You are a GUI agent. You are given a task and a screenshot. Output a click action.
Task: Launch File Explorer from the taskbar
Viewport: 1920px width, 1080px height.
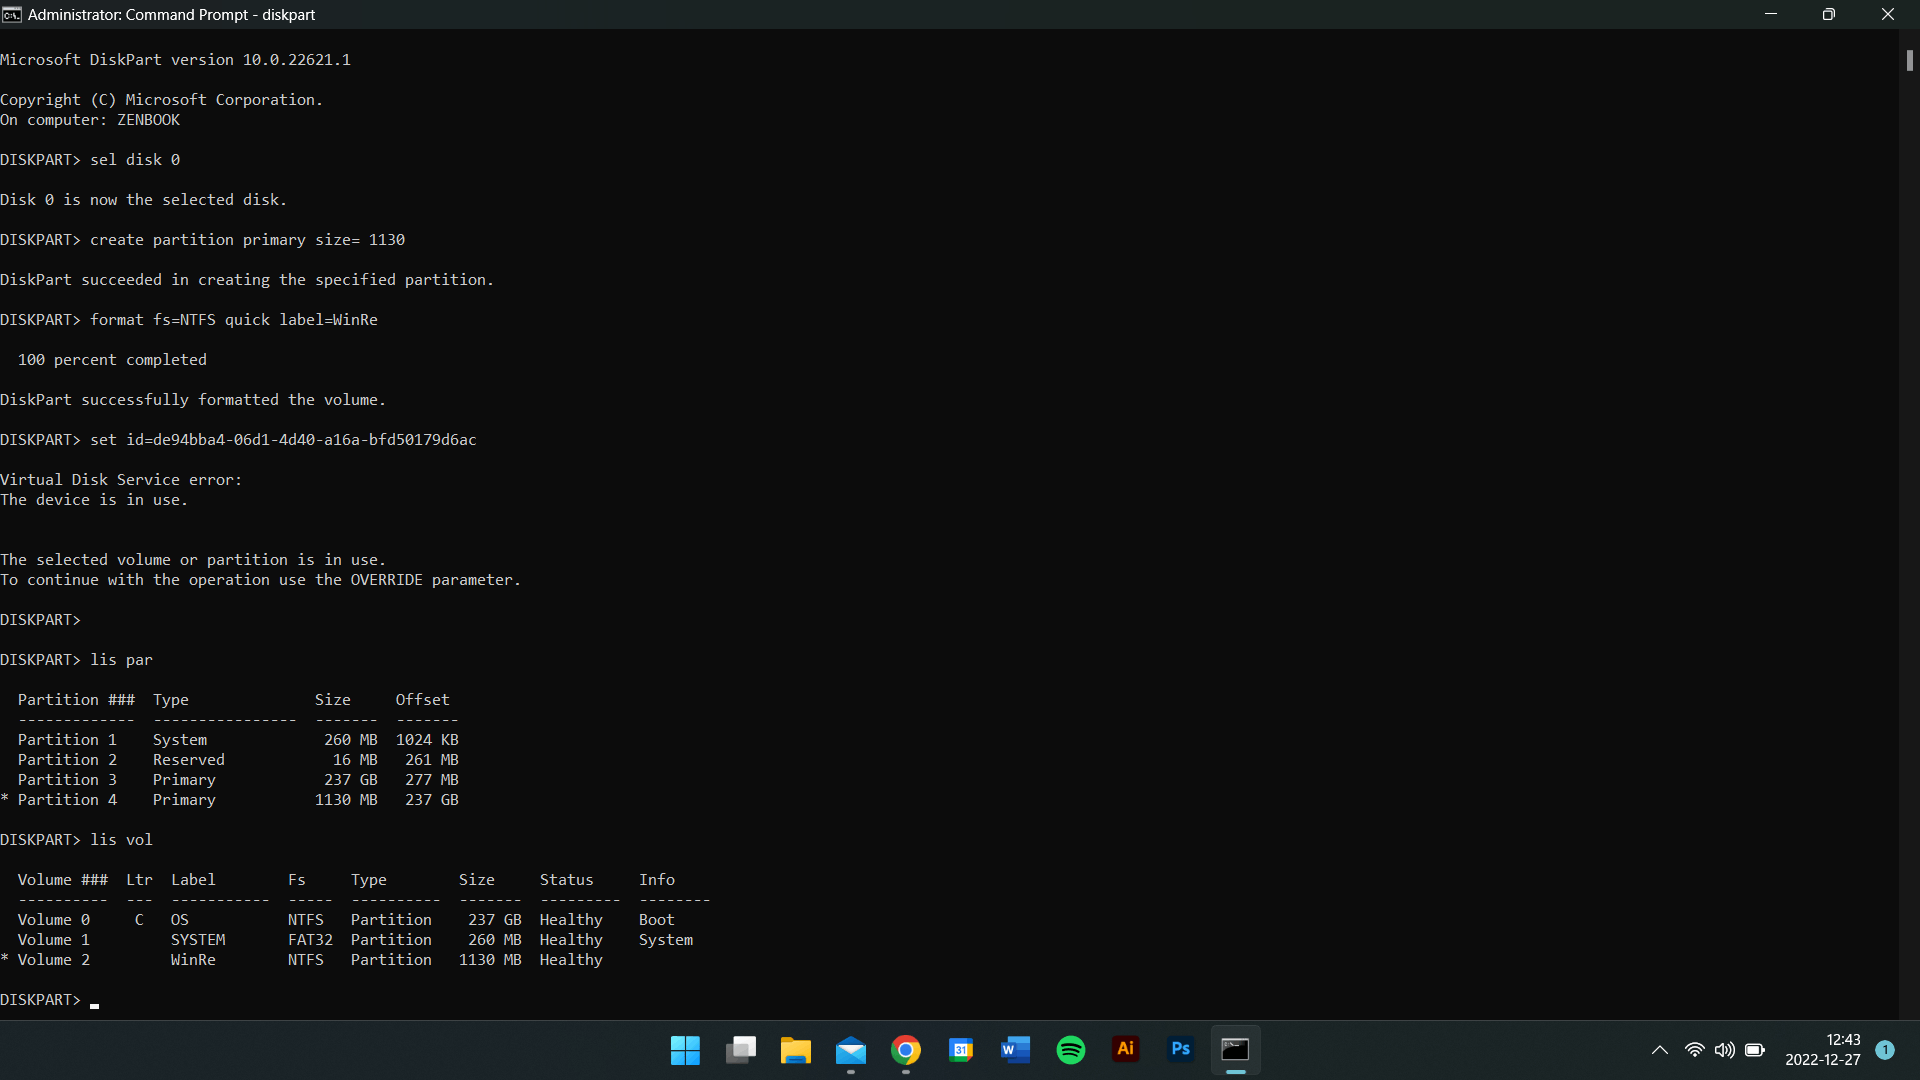[x=796, y=1050]
